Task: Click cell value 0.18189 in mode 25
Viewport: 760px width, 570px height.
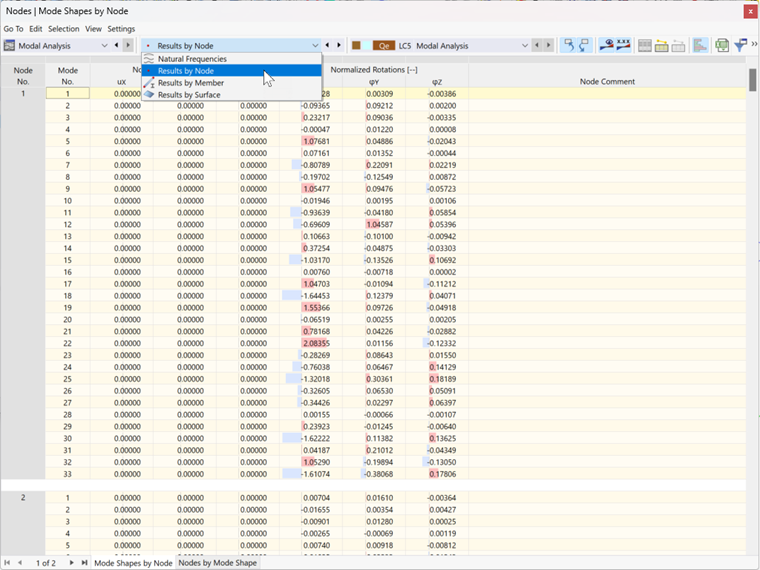Action: [437, 379]
